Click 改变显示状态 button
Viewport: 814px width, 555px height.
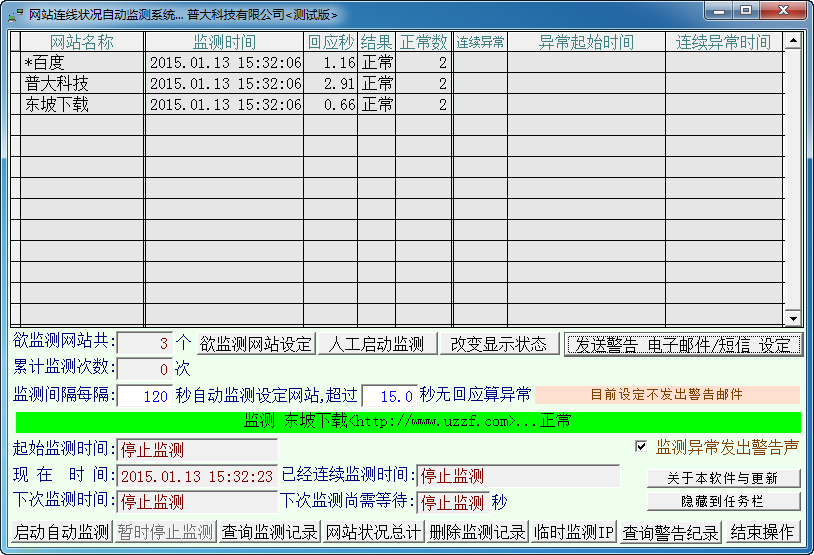click(x=499, y=344)
